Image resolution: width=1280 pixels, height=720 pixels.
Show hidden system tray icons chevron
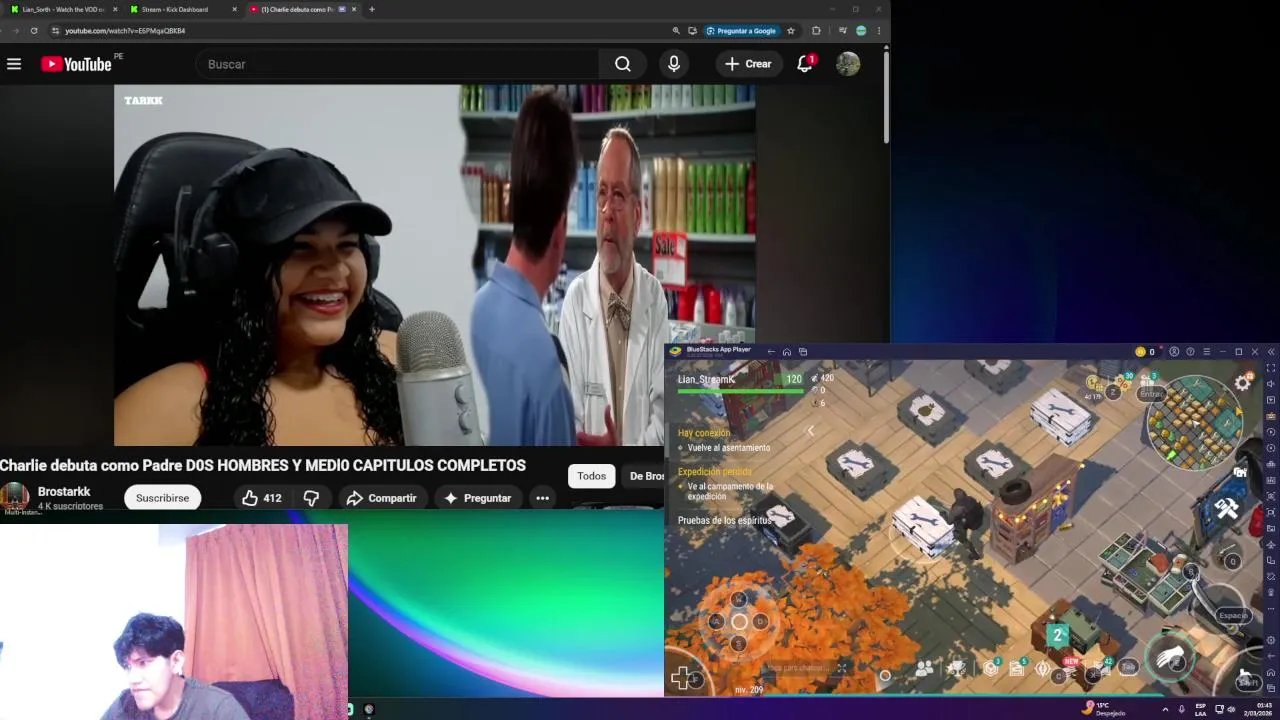coord(1165,709)
